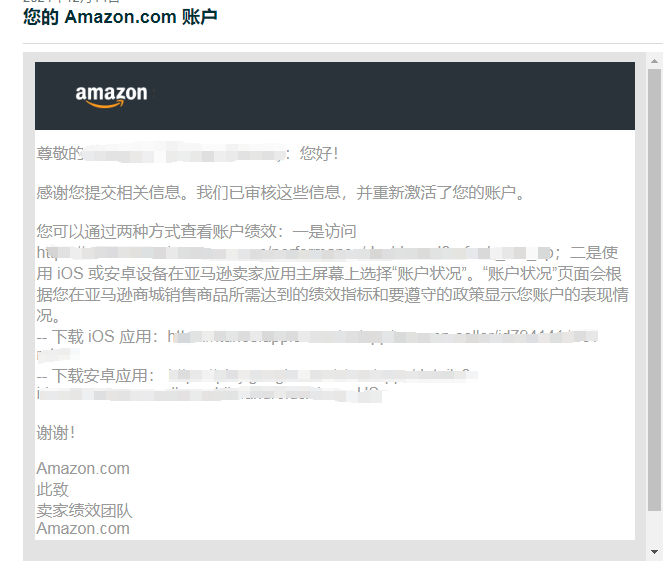Click the Amazon logo in the email header

click(111, 96)
